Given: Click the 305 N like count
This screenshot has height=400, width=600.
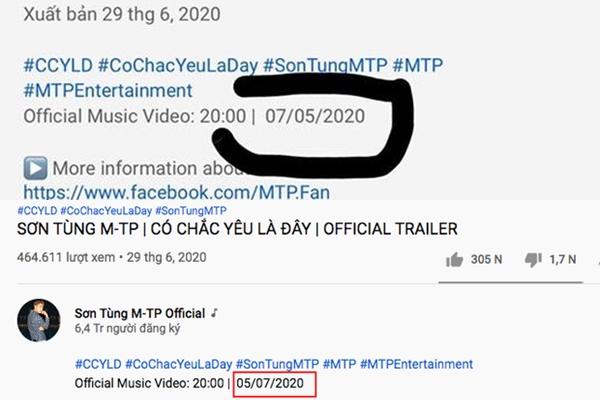Looking at the screenshot, I should (x=487, y=260).
